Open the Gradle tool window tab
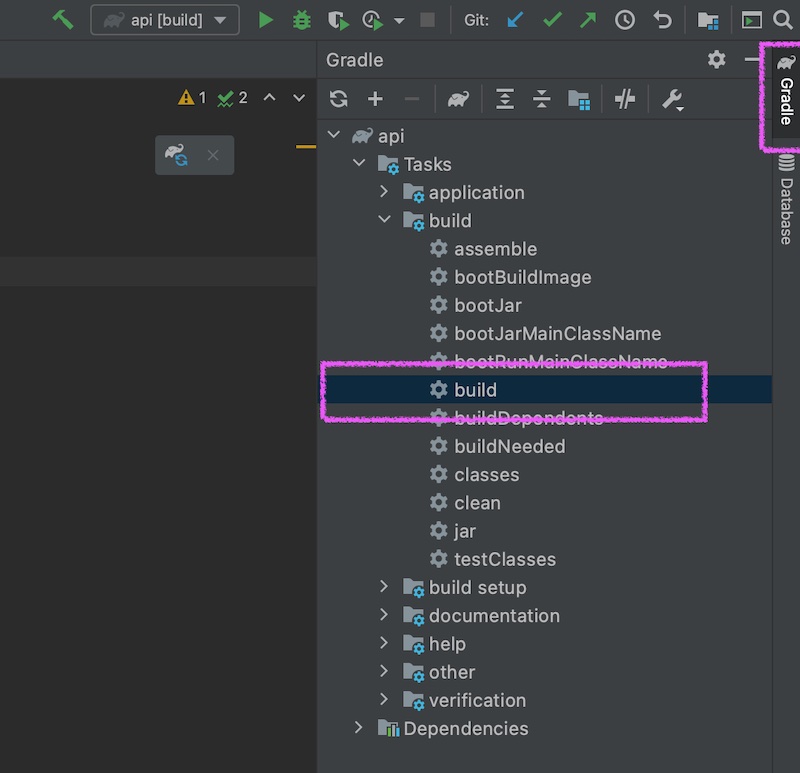The width and height of the screenshot is (800, 773). pyautogui.click(x=786, y=92)
